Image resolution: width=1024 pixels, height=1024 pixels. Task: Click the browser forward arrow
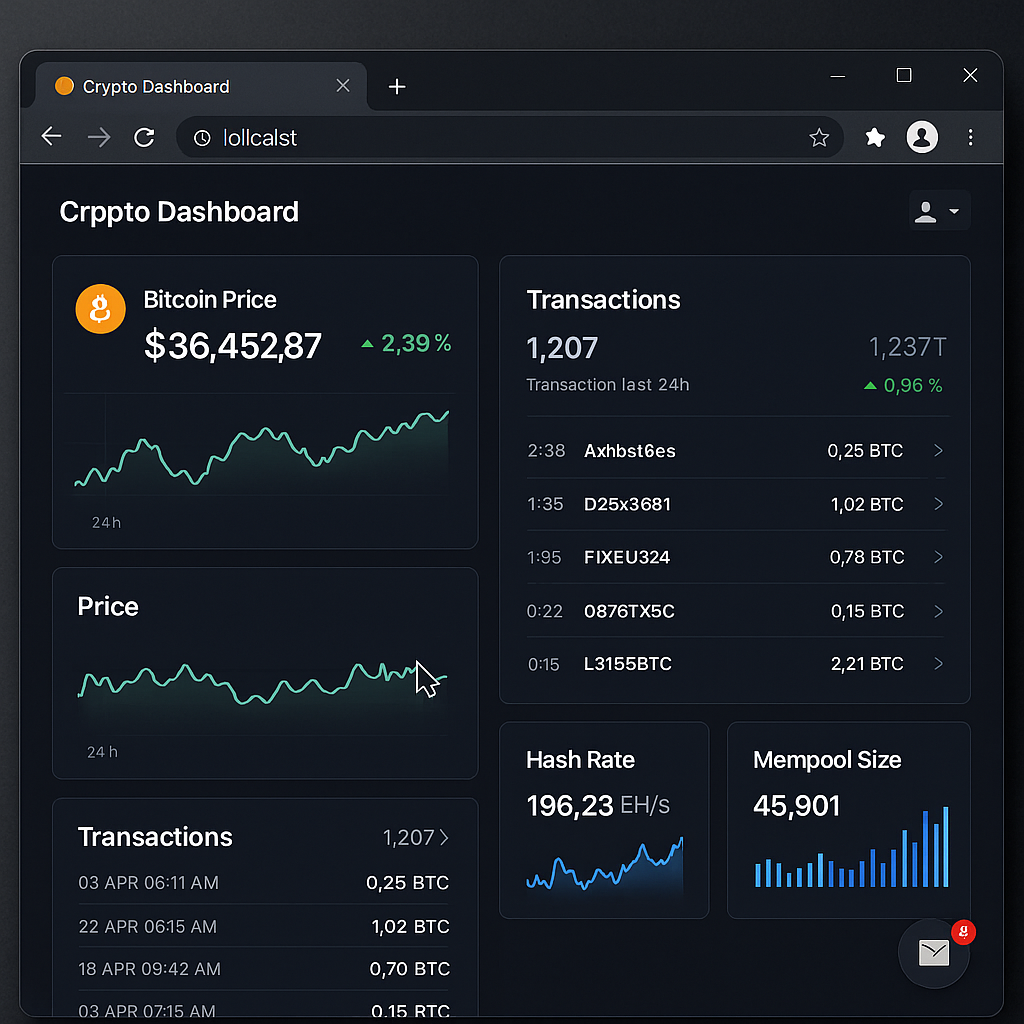pyautogui.click(x=99, y=137)
